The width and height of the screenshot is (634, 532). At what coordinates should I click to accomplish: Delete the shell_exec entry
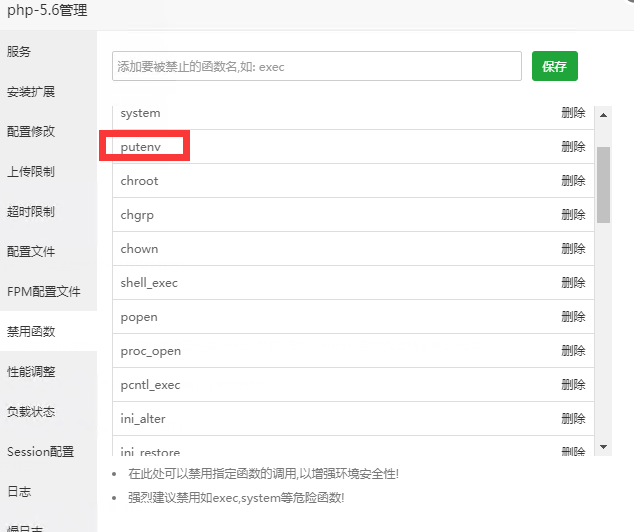point(573,283)
